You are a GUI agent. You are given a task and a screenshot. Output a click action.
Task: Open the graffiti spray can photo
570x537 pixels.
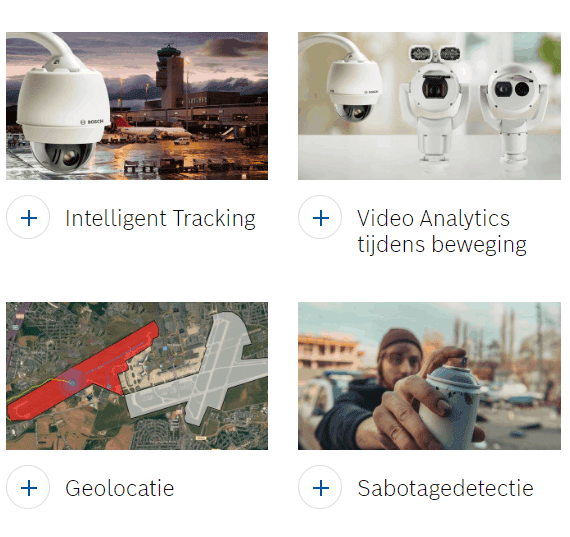click(429, 376)
